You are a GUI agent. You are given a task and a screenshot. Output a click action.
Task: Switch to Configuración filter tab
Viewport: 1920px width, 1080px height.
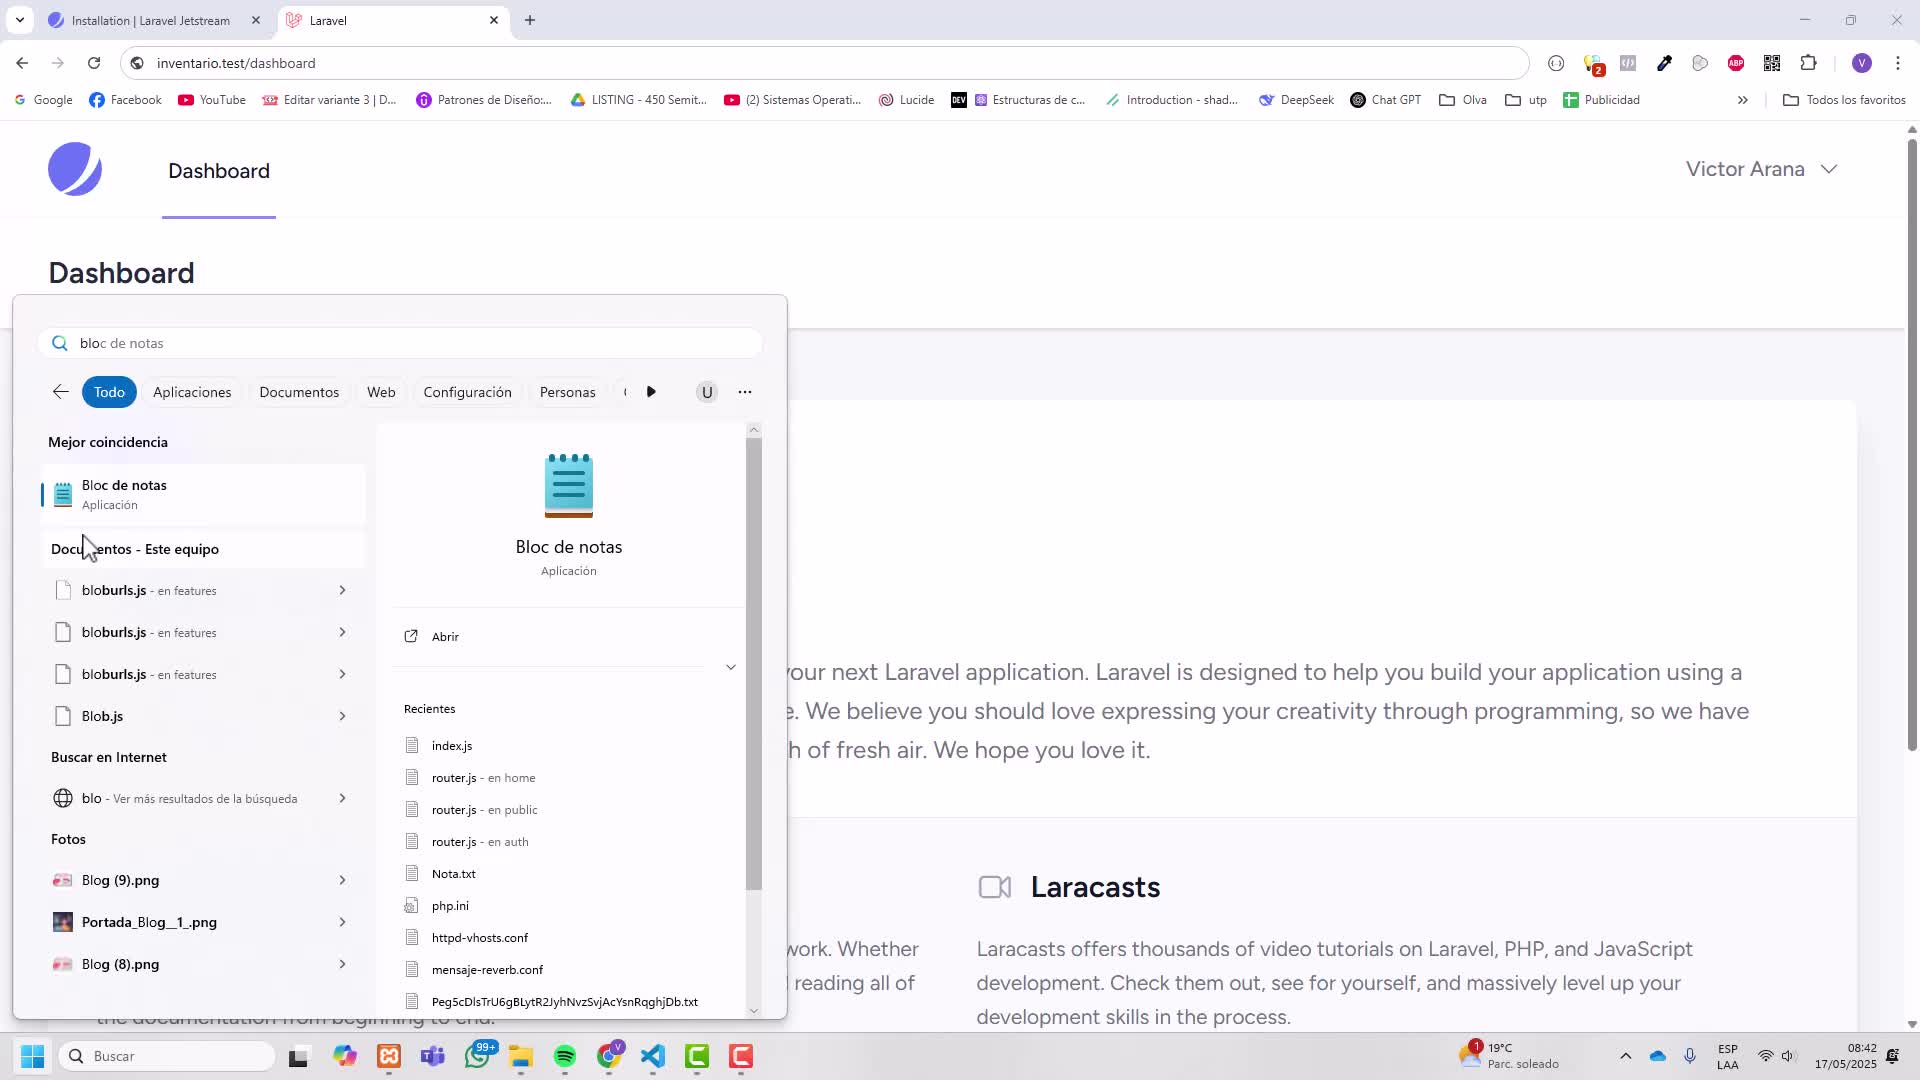467,392
